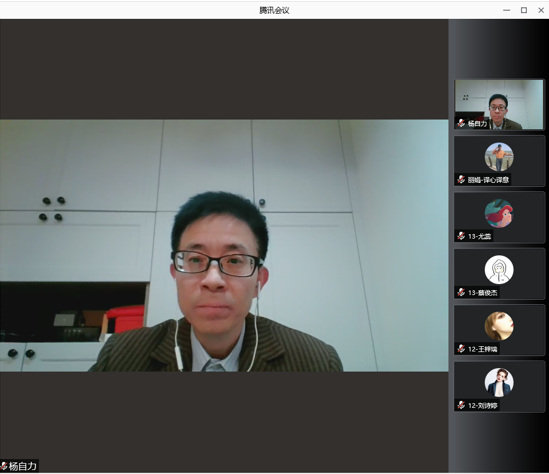Screen dimensions: 549x474
Task: Click the 丽娟 participant name label in the sidebar
Action: click(488, 180)
